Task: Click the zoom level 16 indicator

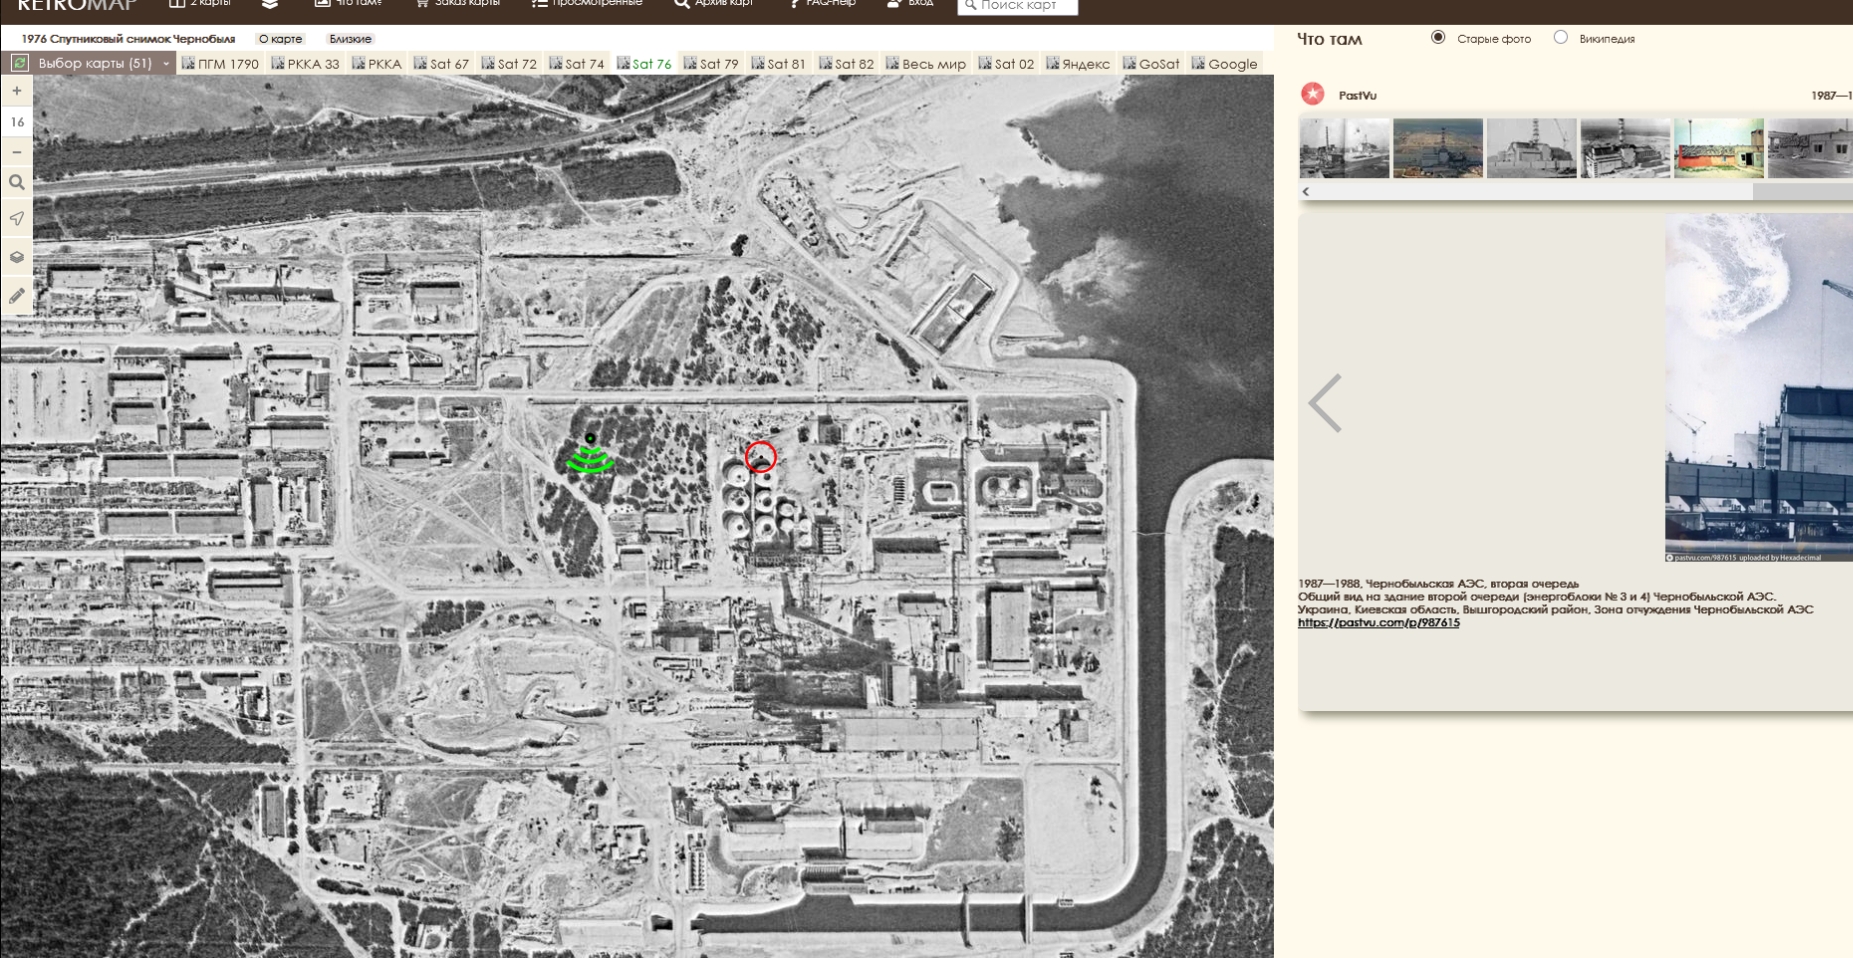Action: tap(17, 122)
